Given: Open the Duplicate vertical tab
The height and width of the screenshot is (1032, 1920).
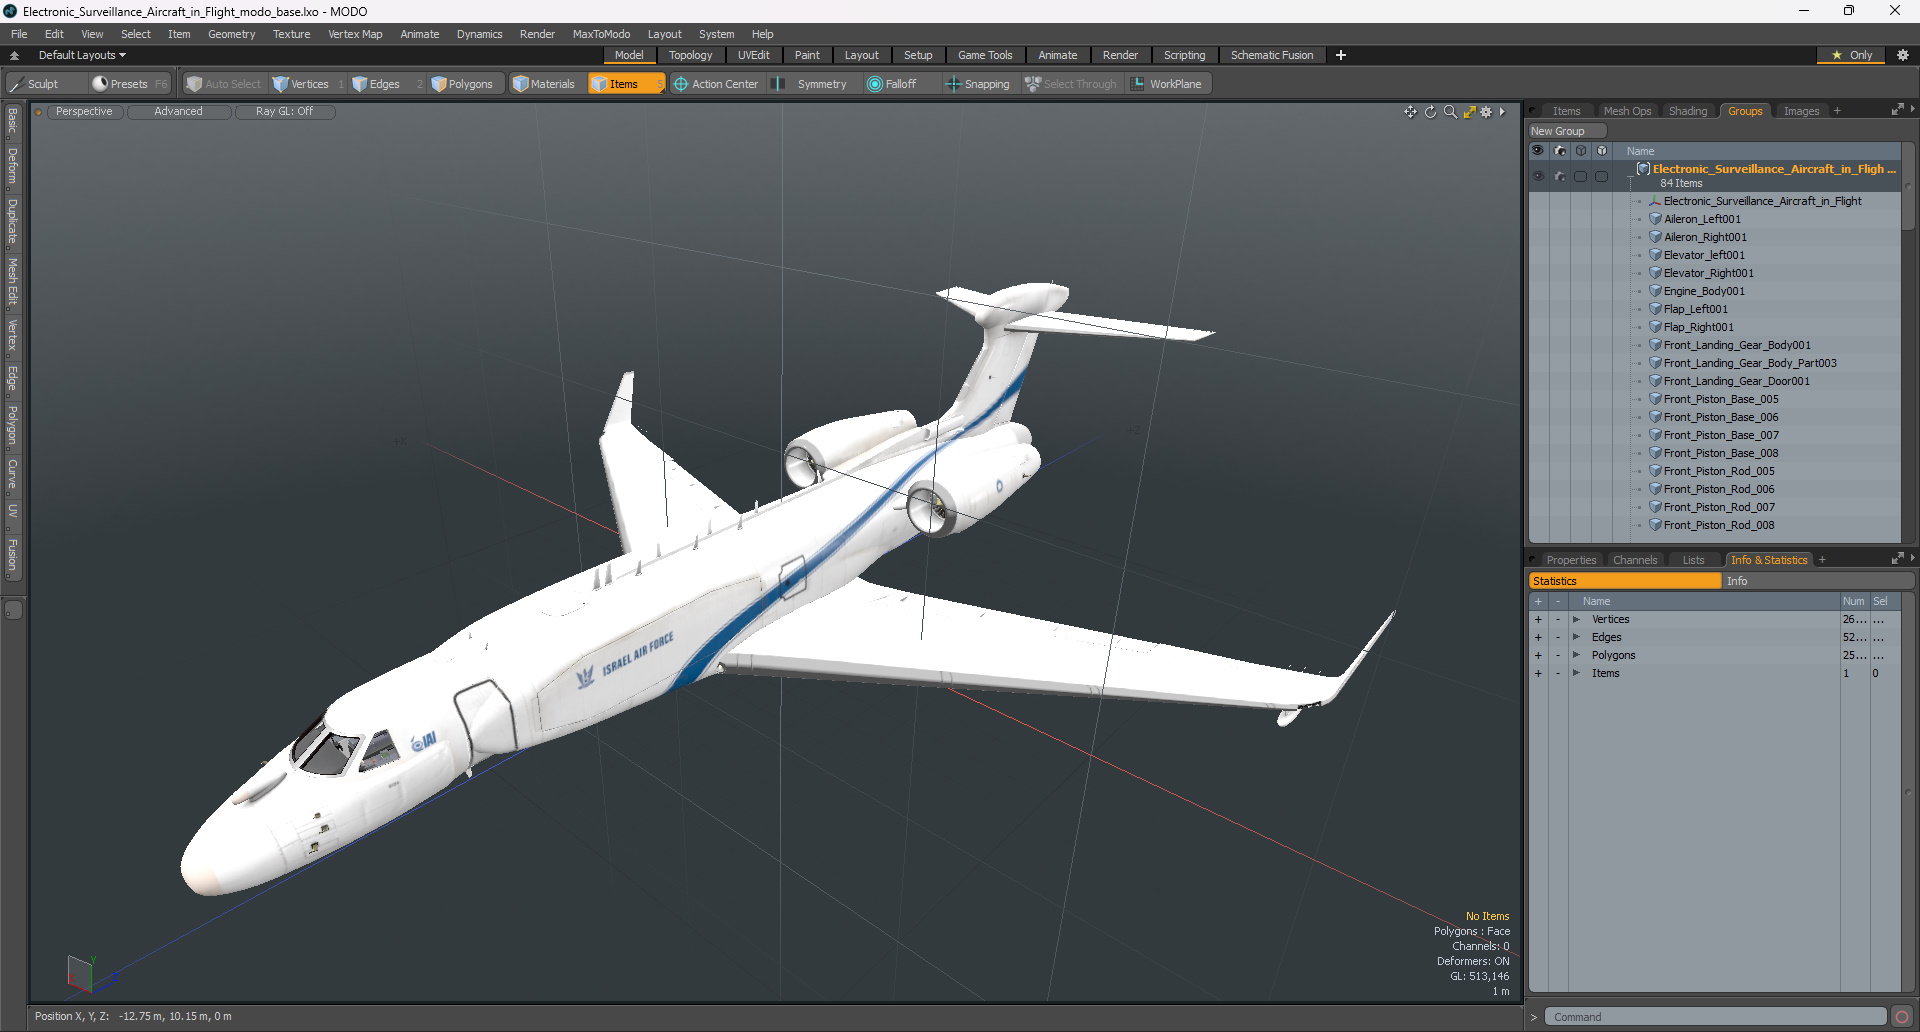Looking at the screenshot, I should 13,221.
